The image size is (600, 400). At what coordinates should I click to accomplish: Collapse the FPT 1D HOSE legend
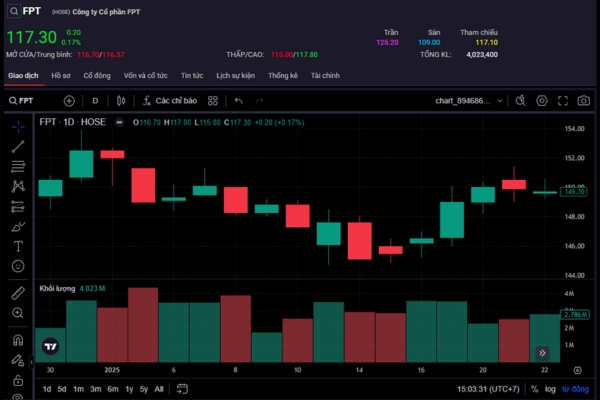point(119,122)
